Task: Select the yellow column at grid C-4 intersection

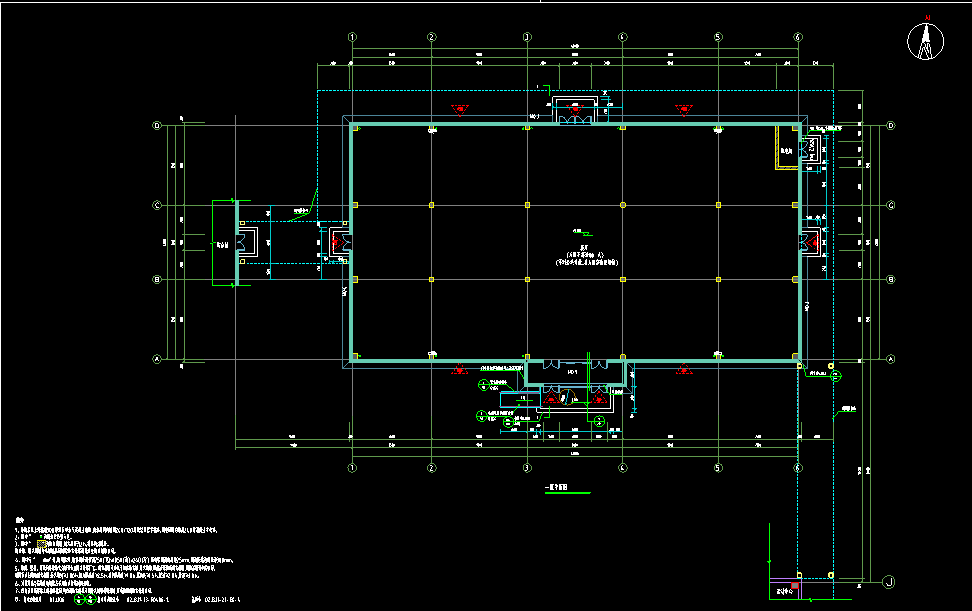Action: 622,205
